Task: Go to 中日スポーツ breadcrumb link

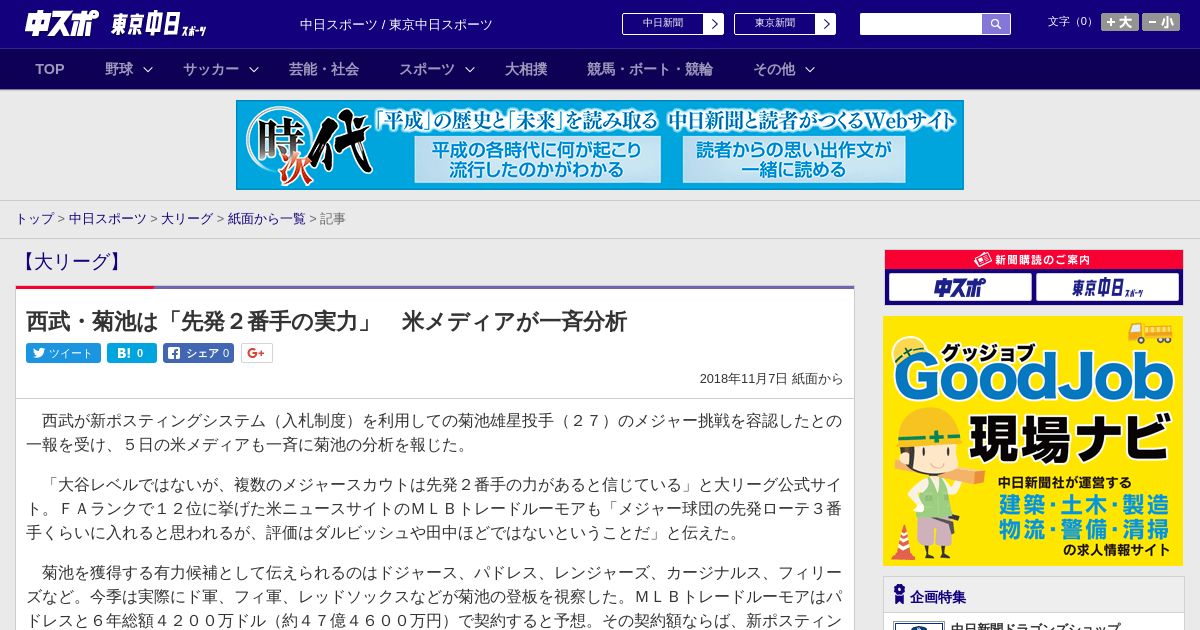Action: tap(108, 218)
